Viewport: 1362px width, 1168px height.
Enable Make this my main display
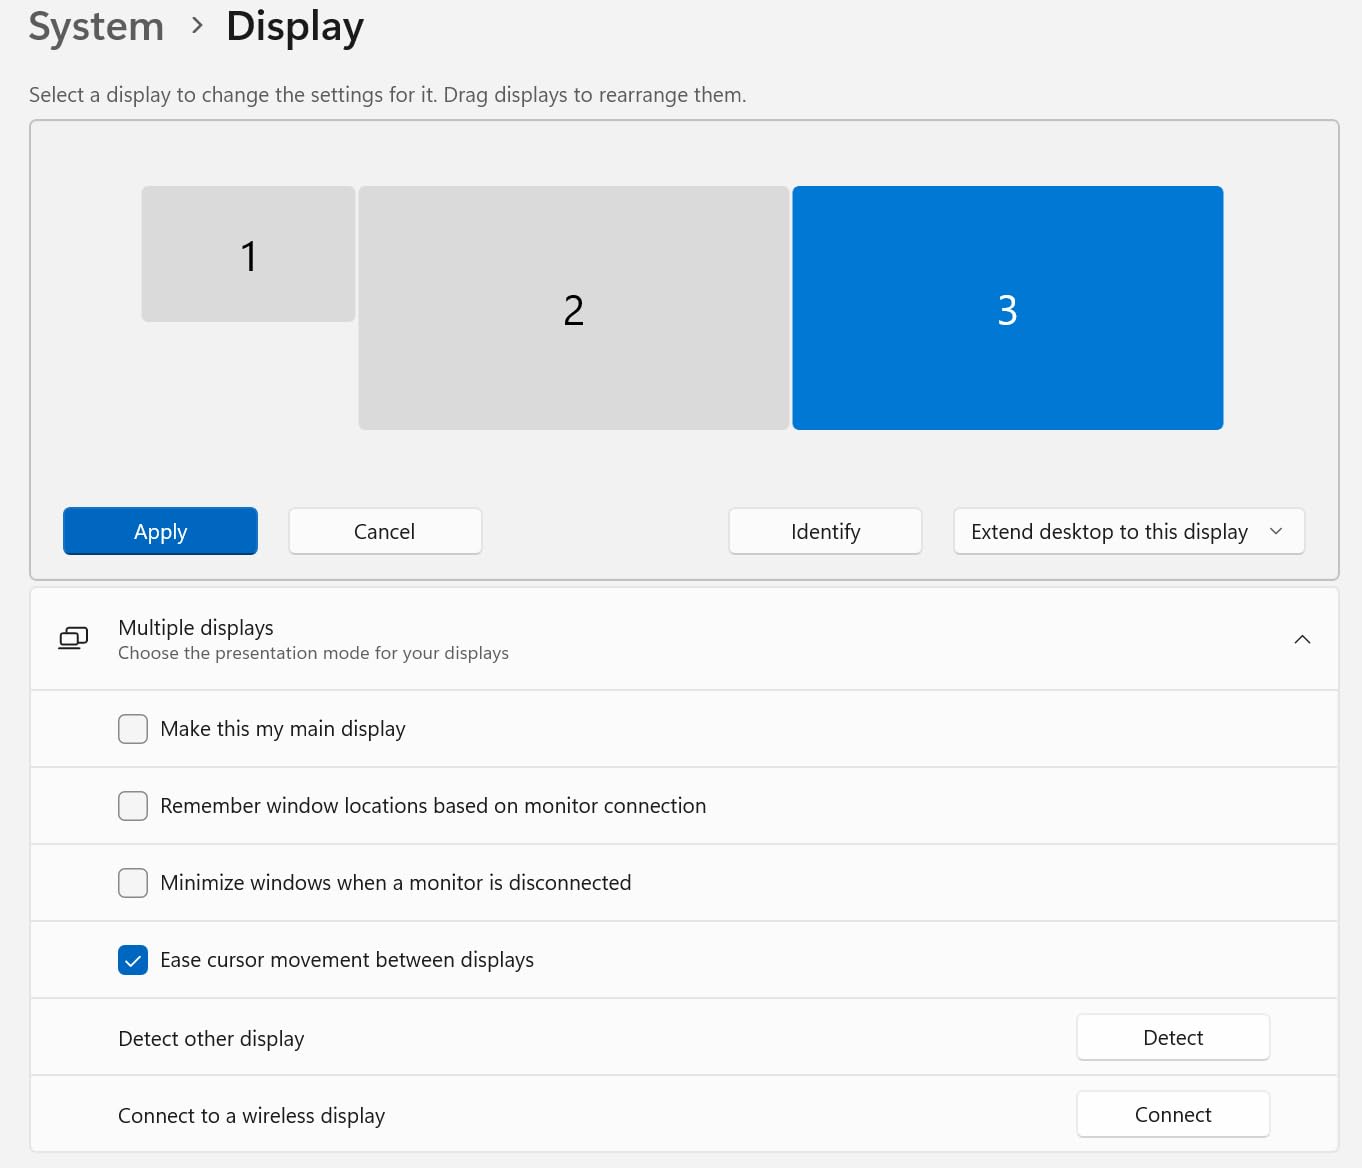tap(133, 729)
